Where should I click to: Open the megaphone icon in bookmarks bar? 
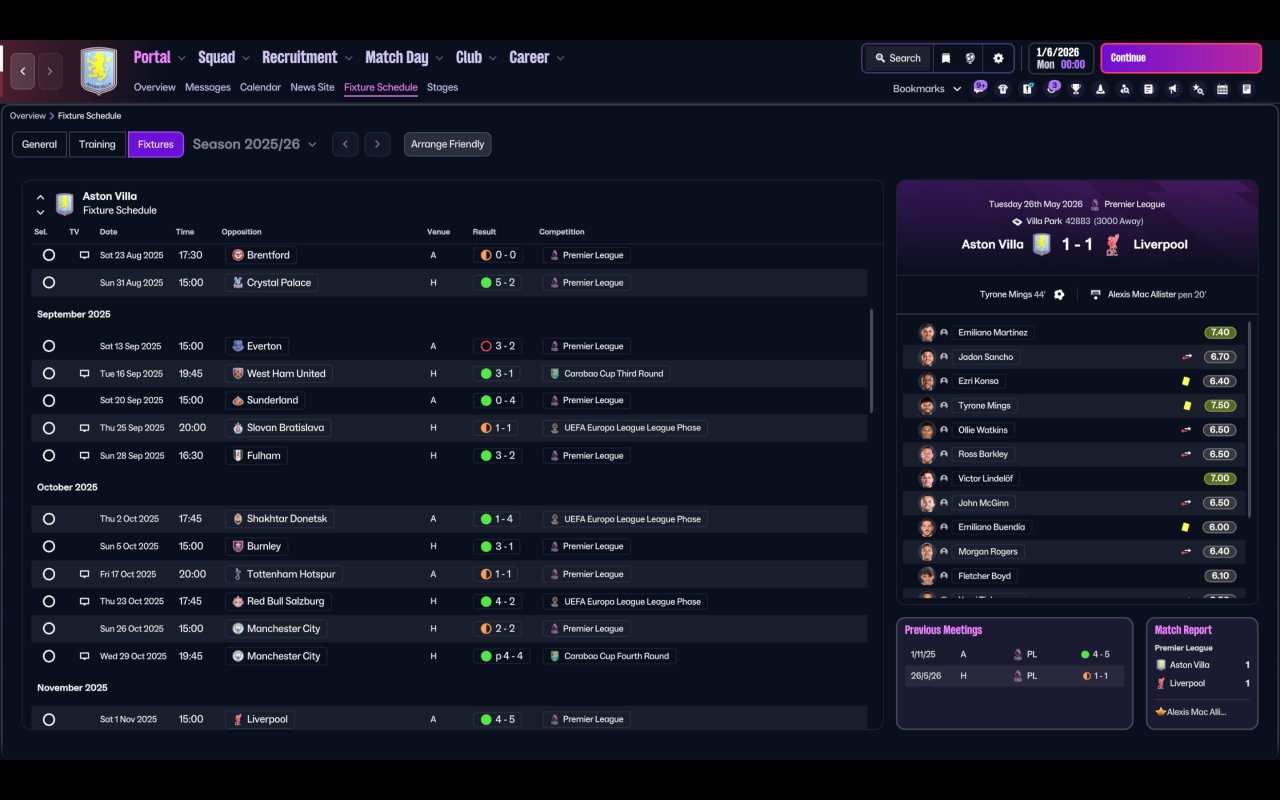(x=1173, y=89)
